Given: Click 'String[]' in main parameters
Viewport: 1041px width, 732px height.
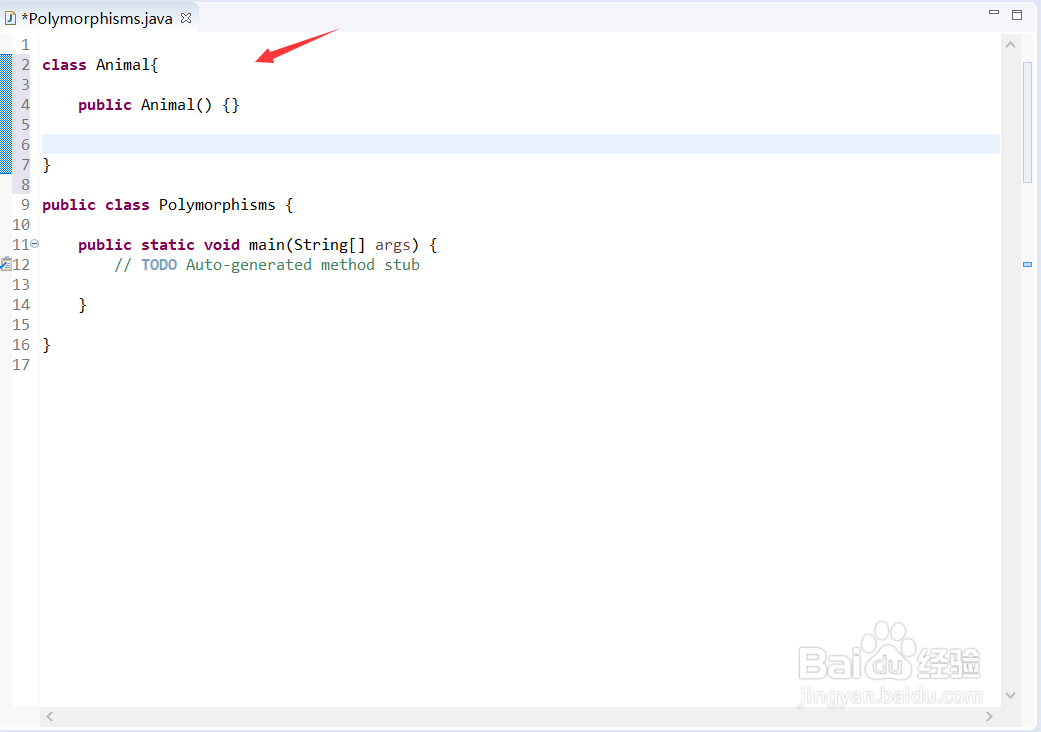Looking at the screenshot, I should [330, 245].
